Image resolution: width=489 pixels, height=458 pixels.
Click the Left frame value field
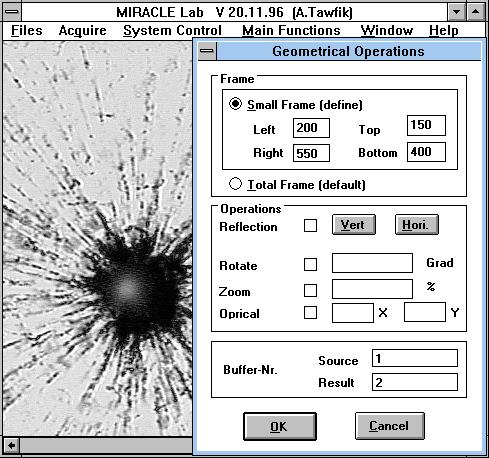tap(311, 128)
